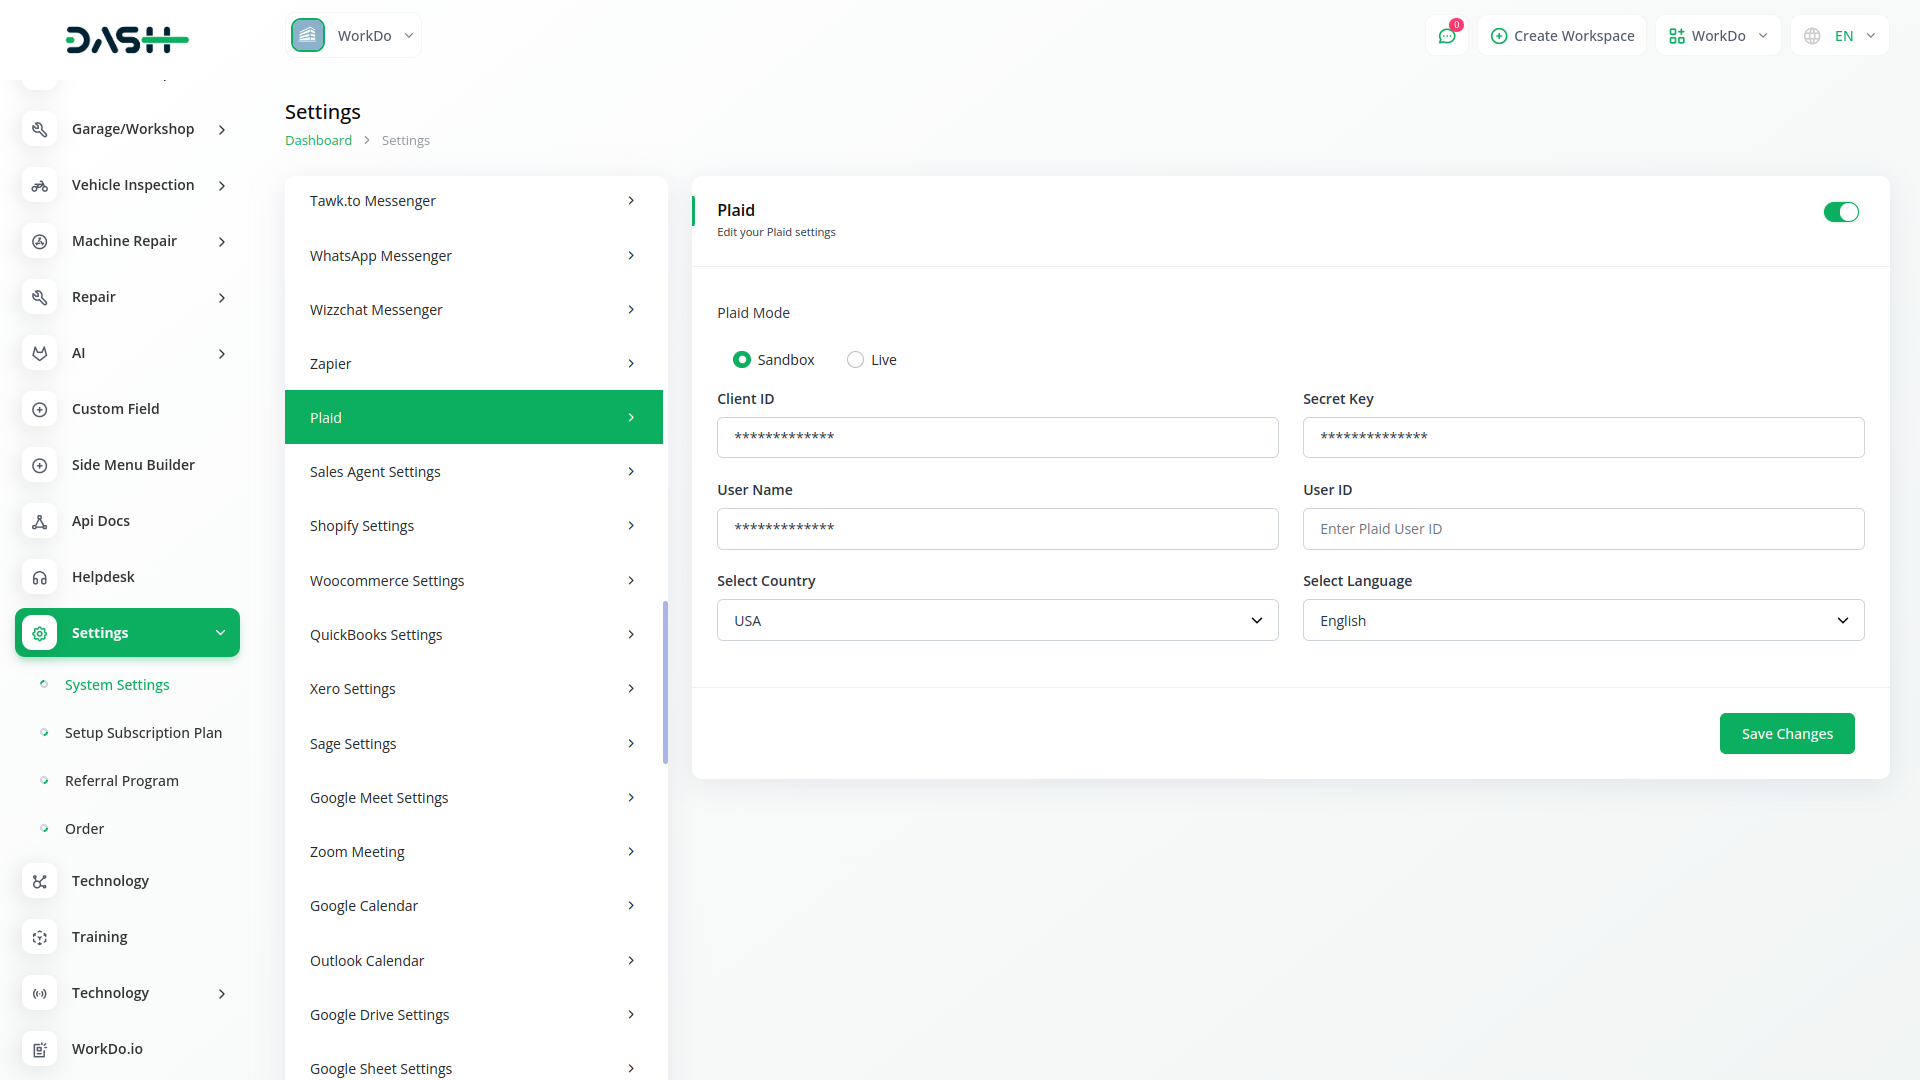Open Google Calendar settings
This screenshot has height=1080, width=1920.
pyautogui.click(x=474, y=906)
